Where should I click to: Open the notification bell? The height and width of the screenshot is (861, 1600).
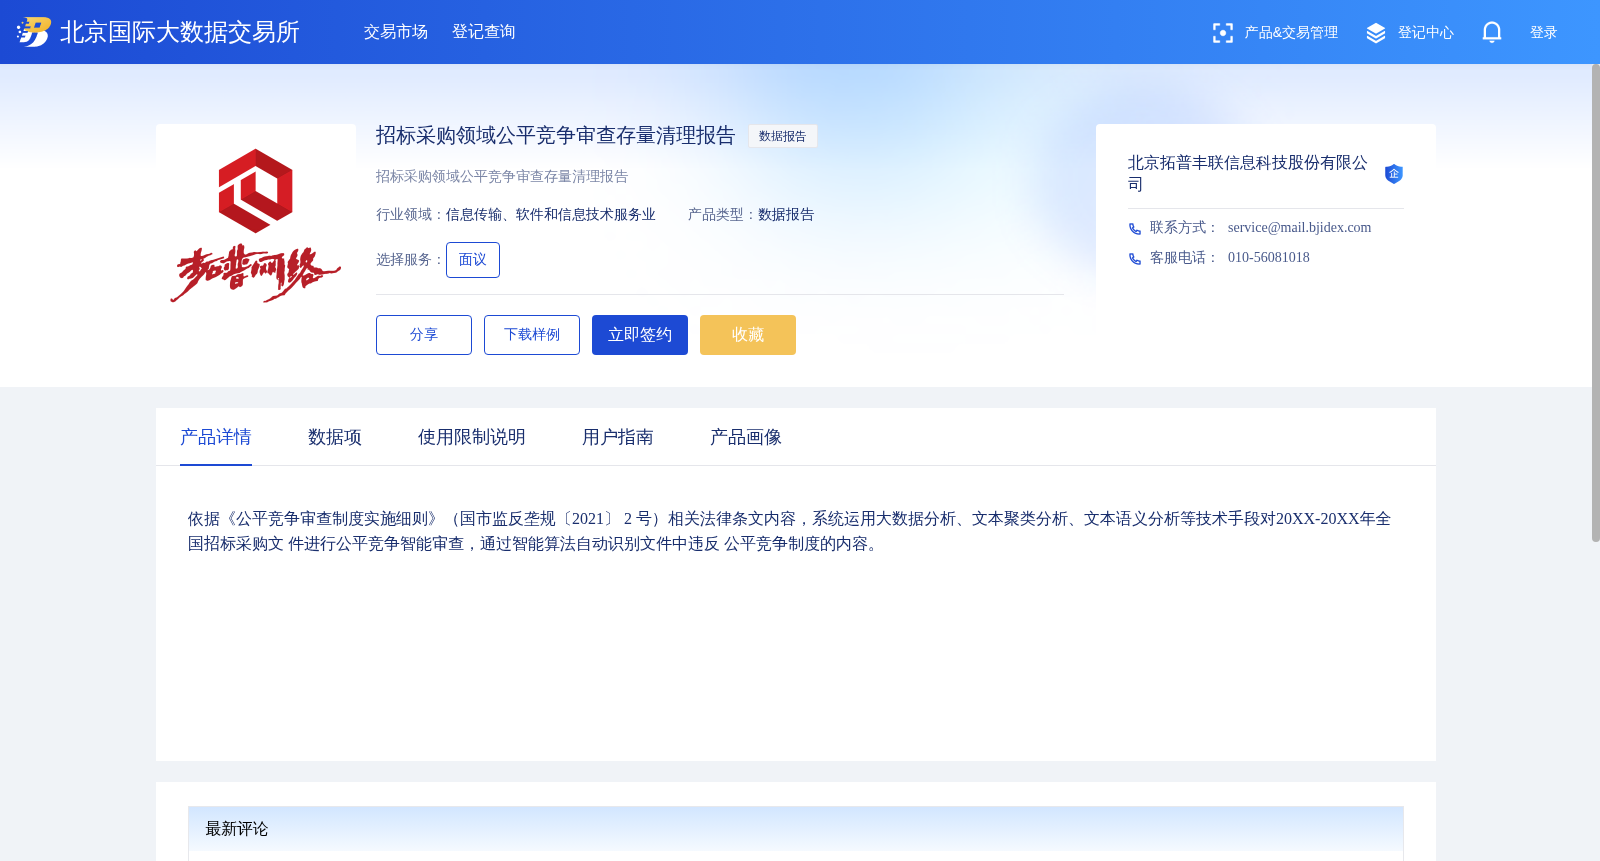tap(1491, 33)
